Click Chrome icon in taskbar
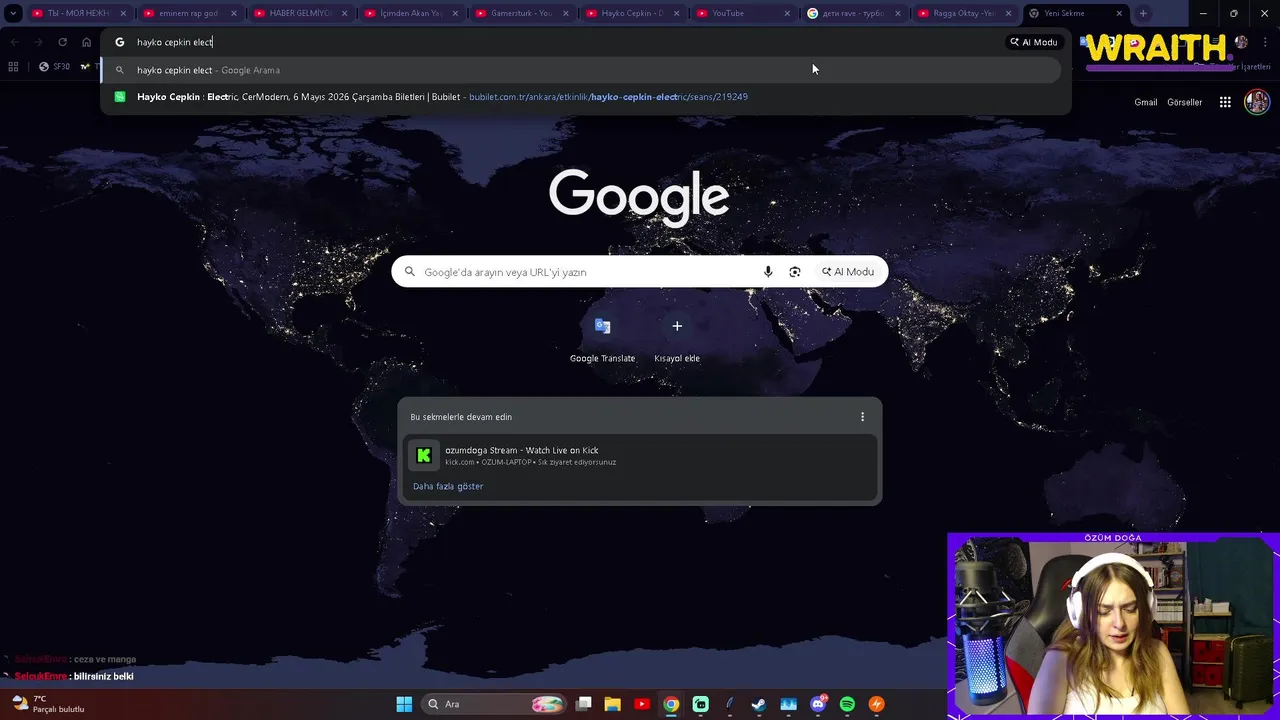The width and height of the screenshot is (1280, 720). pos(671,704)
